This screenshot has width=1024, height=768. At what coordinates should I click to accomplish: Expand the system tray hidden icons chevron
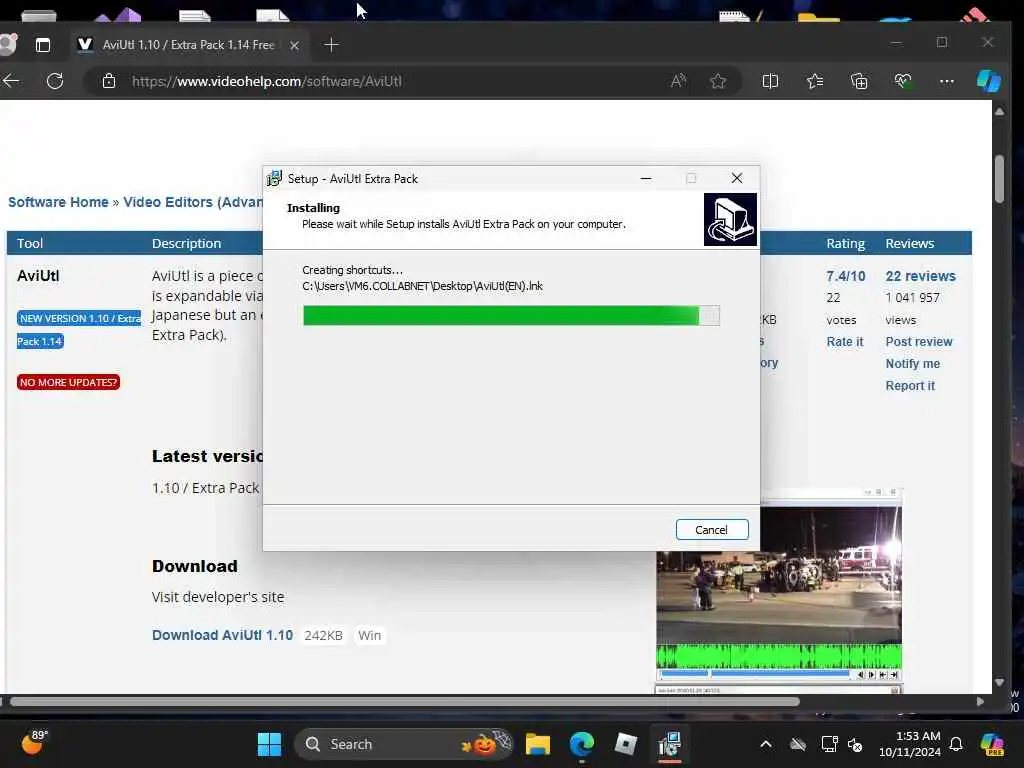tap(765, 744)
